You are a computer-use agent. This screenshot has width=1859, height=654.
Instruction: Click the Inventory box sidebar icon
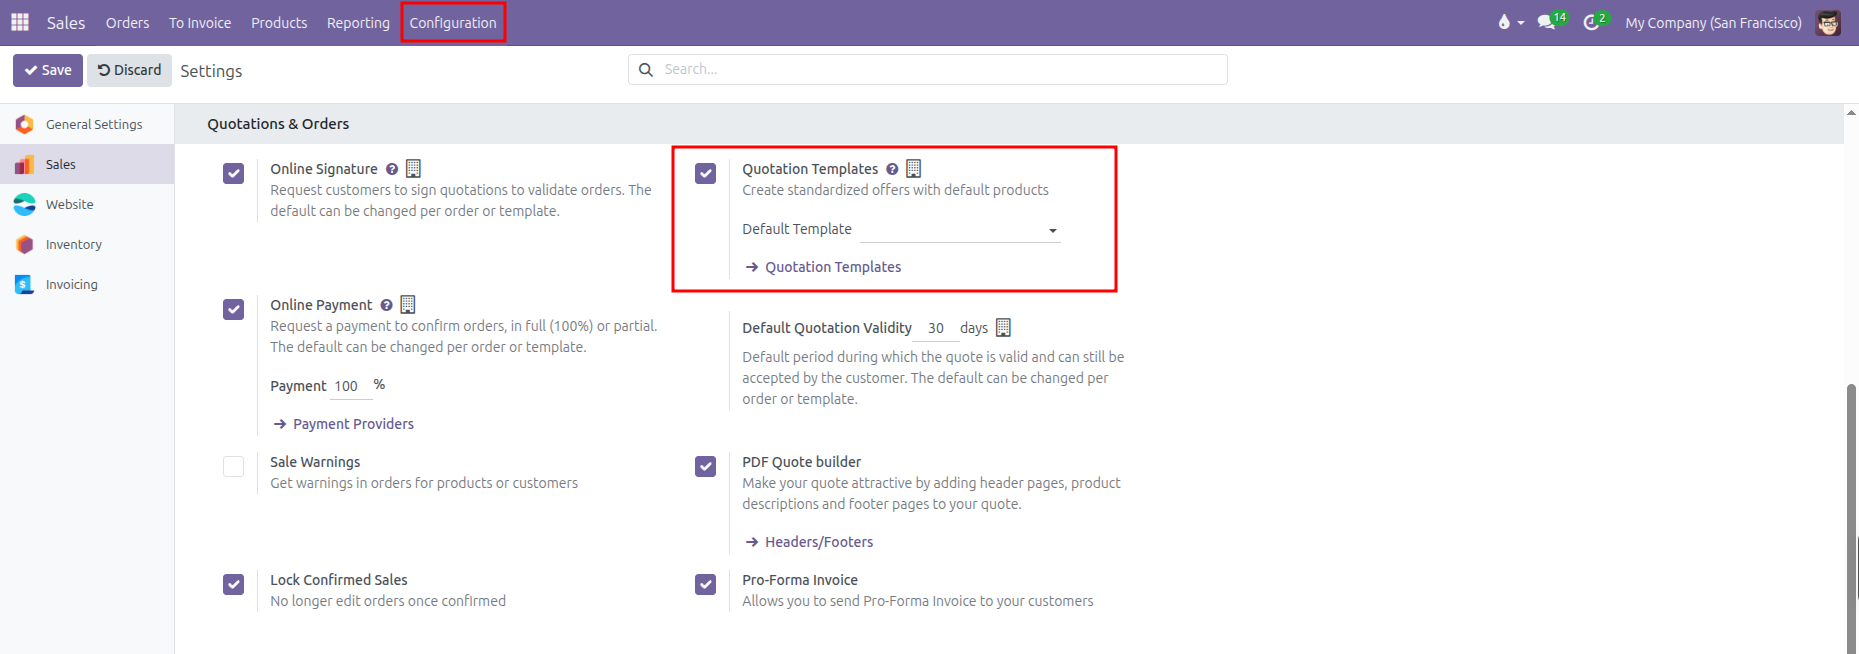coord(25,244)
